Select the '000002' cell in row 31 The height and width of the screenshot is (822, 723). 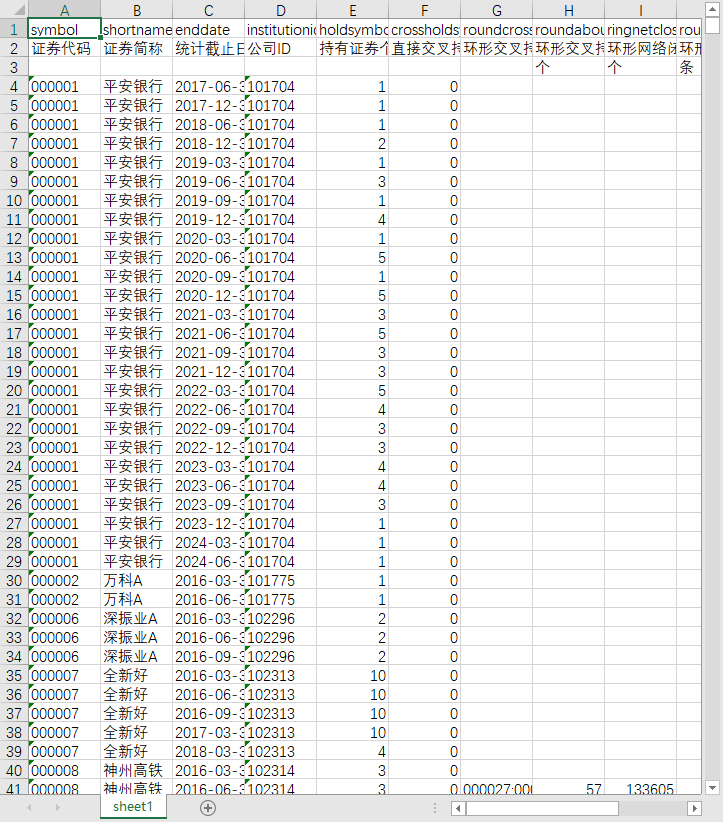(x=64, y=599)
